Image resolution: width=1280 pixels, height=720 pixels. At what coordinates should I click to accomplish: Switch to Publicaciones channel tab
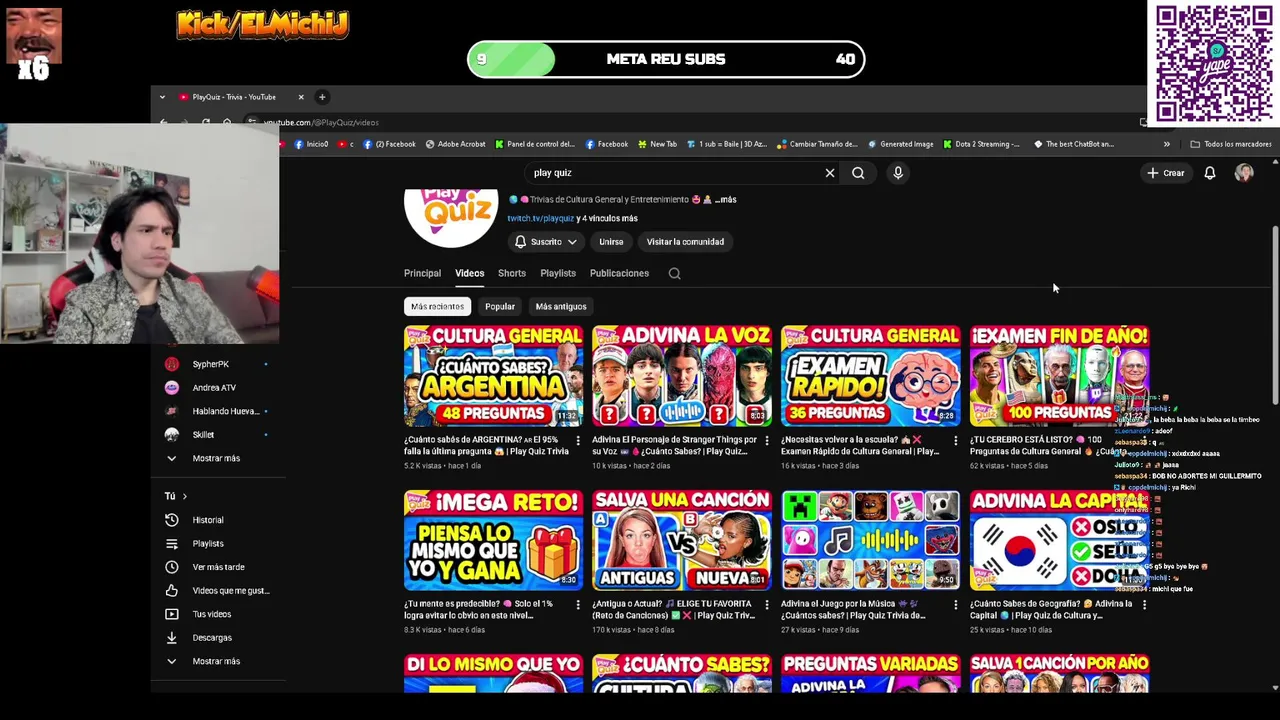(619, 273)
